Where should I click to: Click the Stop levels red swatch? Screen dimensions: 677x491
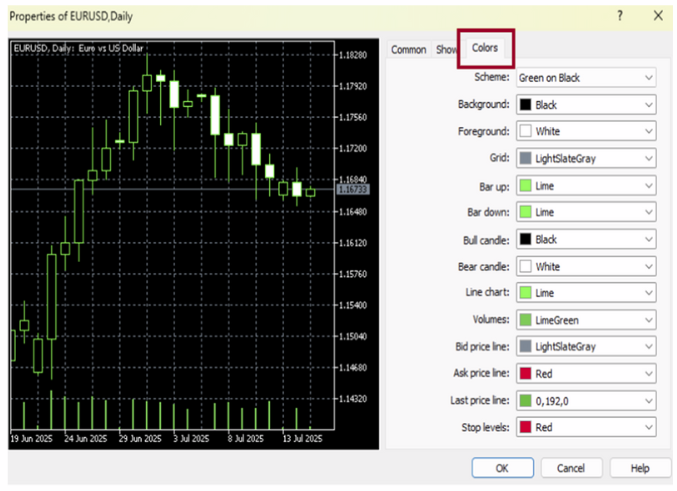pyautogui.click(x=525, y=428)
